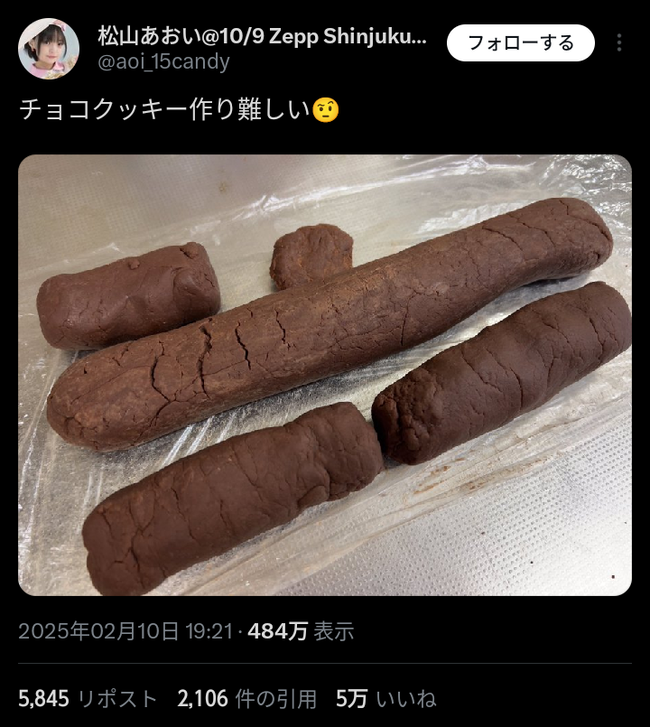View the 2,106 quote count
The image size is (650, 727).
(203, 699)
